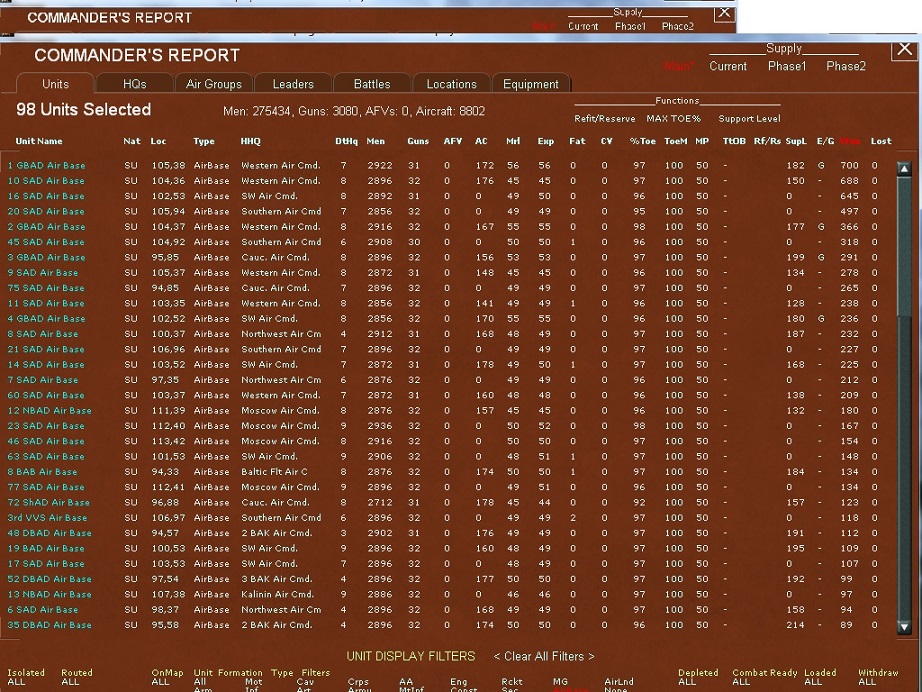
Task: Click Baltic Flt Air C headquarters cell
Action: click(274, 472)
